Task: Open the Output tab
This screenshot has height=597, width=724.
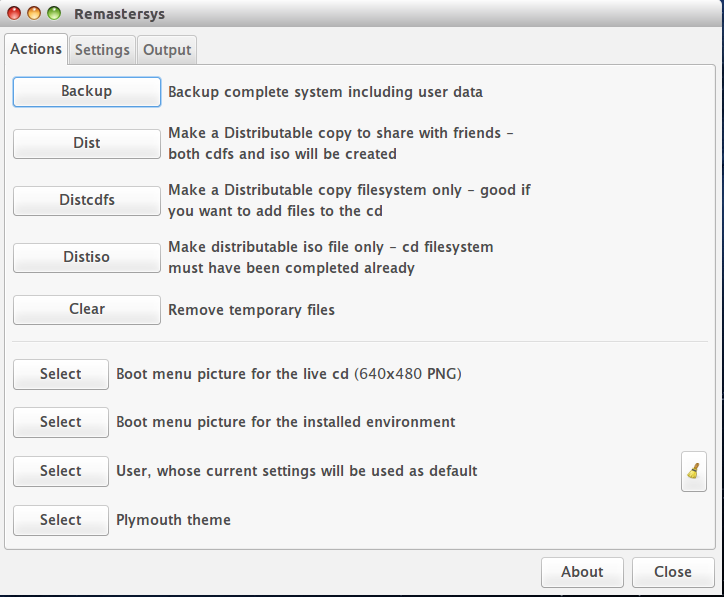Action: 167,49
